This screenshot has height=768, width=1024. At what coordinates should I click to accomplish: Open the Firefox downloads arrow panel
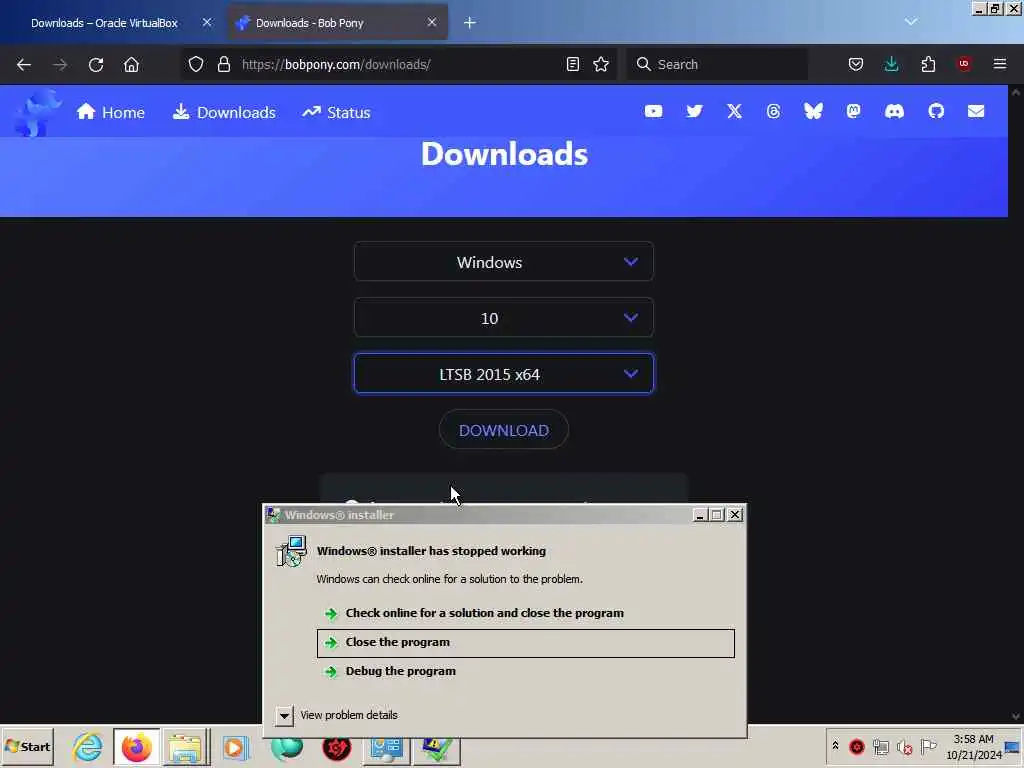coord(891,64)
